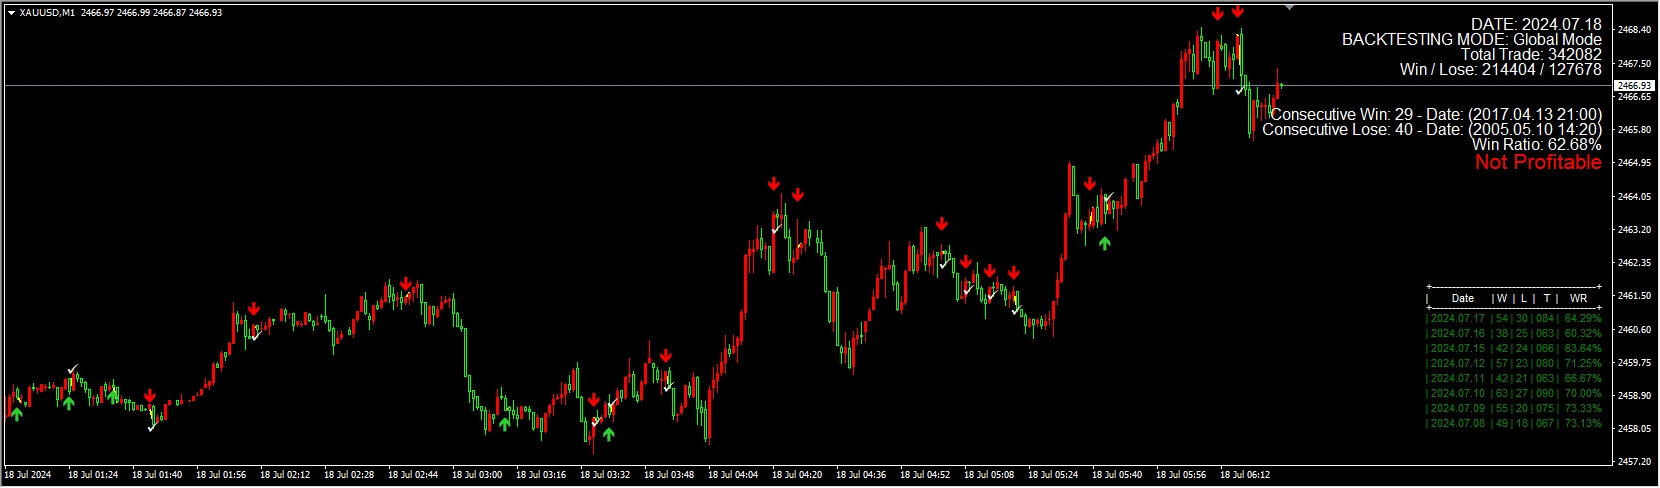Click the '18 Jul 06:12' time axis label
This screenshot has width=1660, height=488.
1245,475
